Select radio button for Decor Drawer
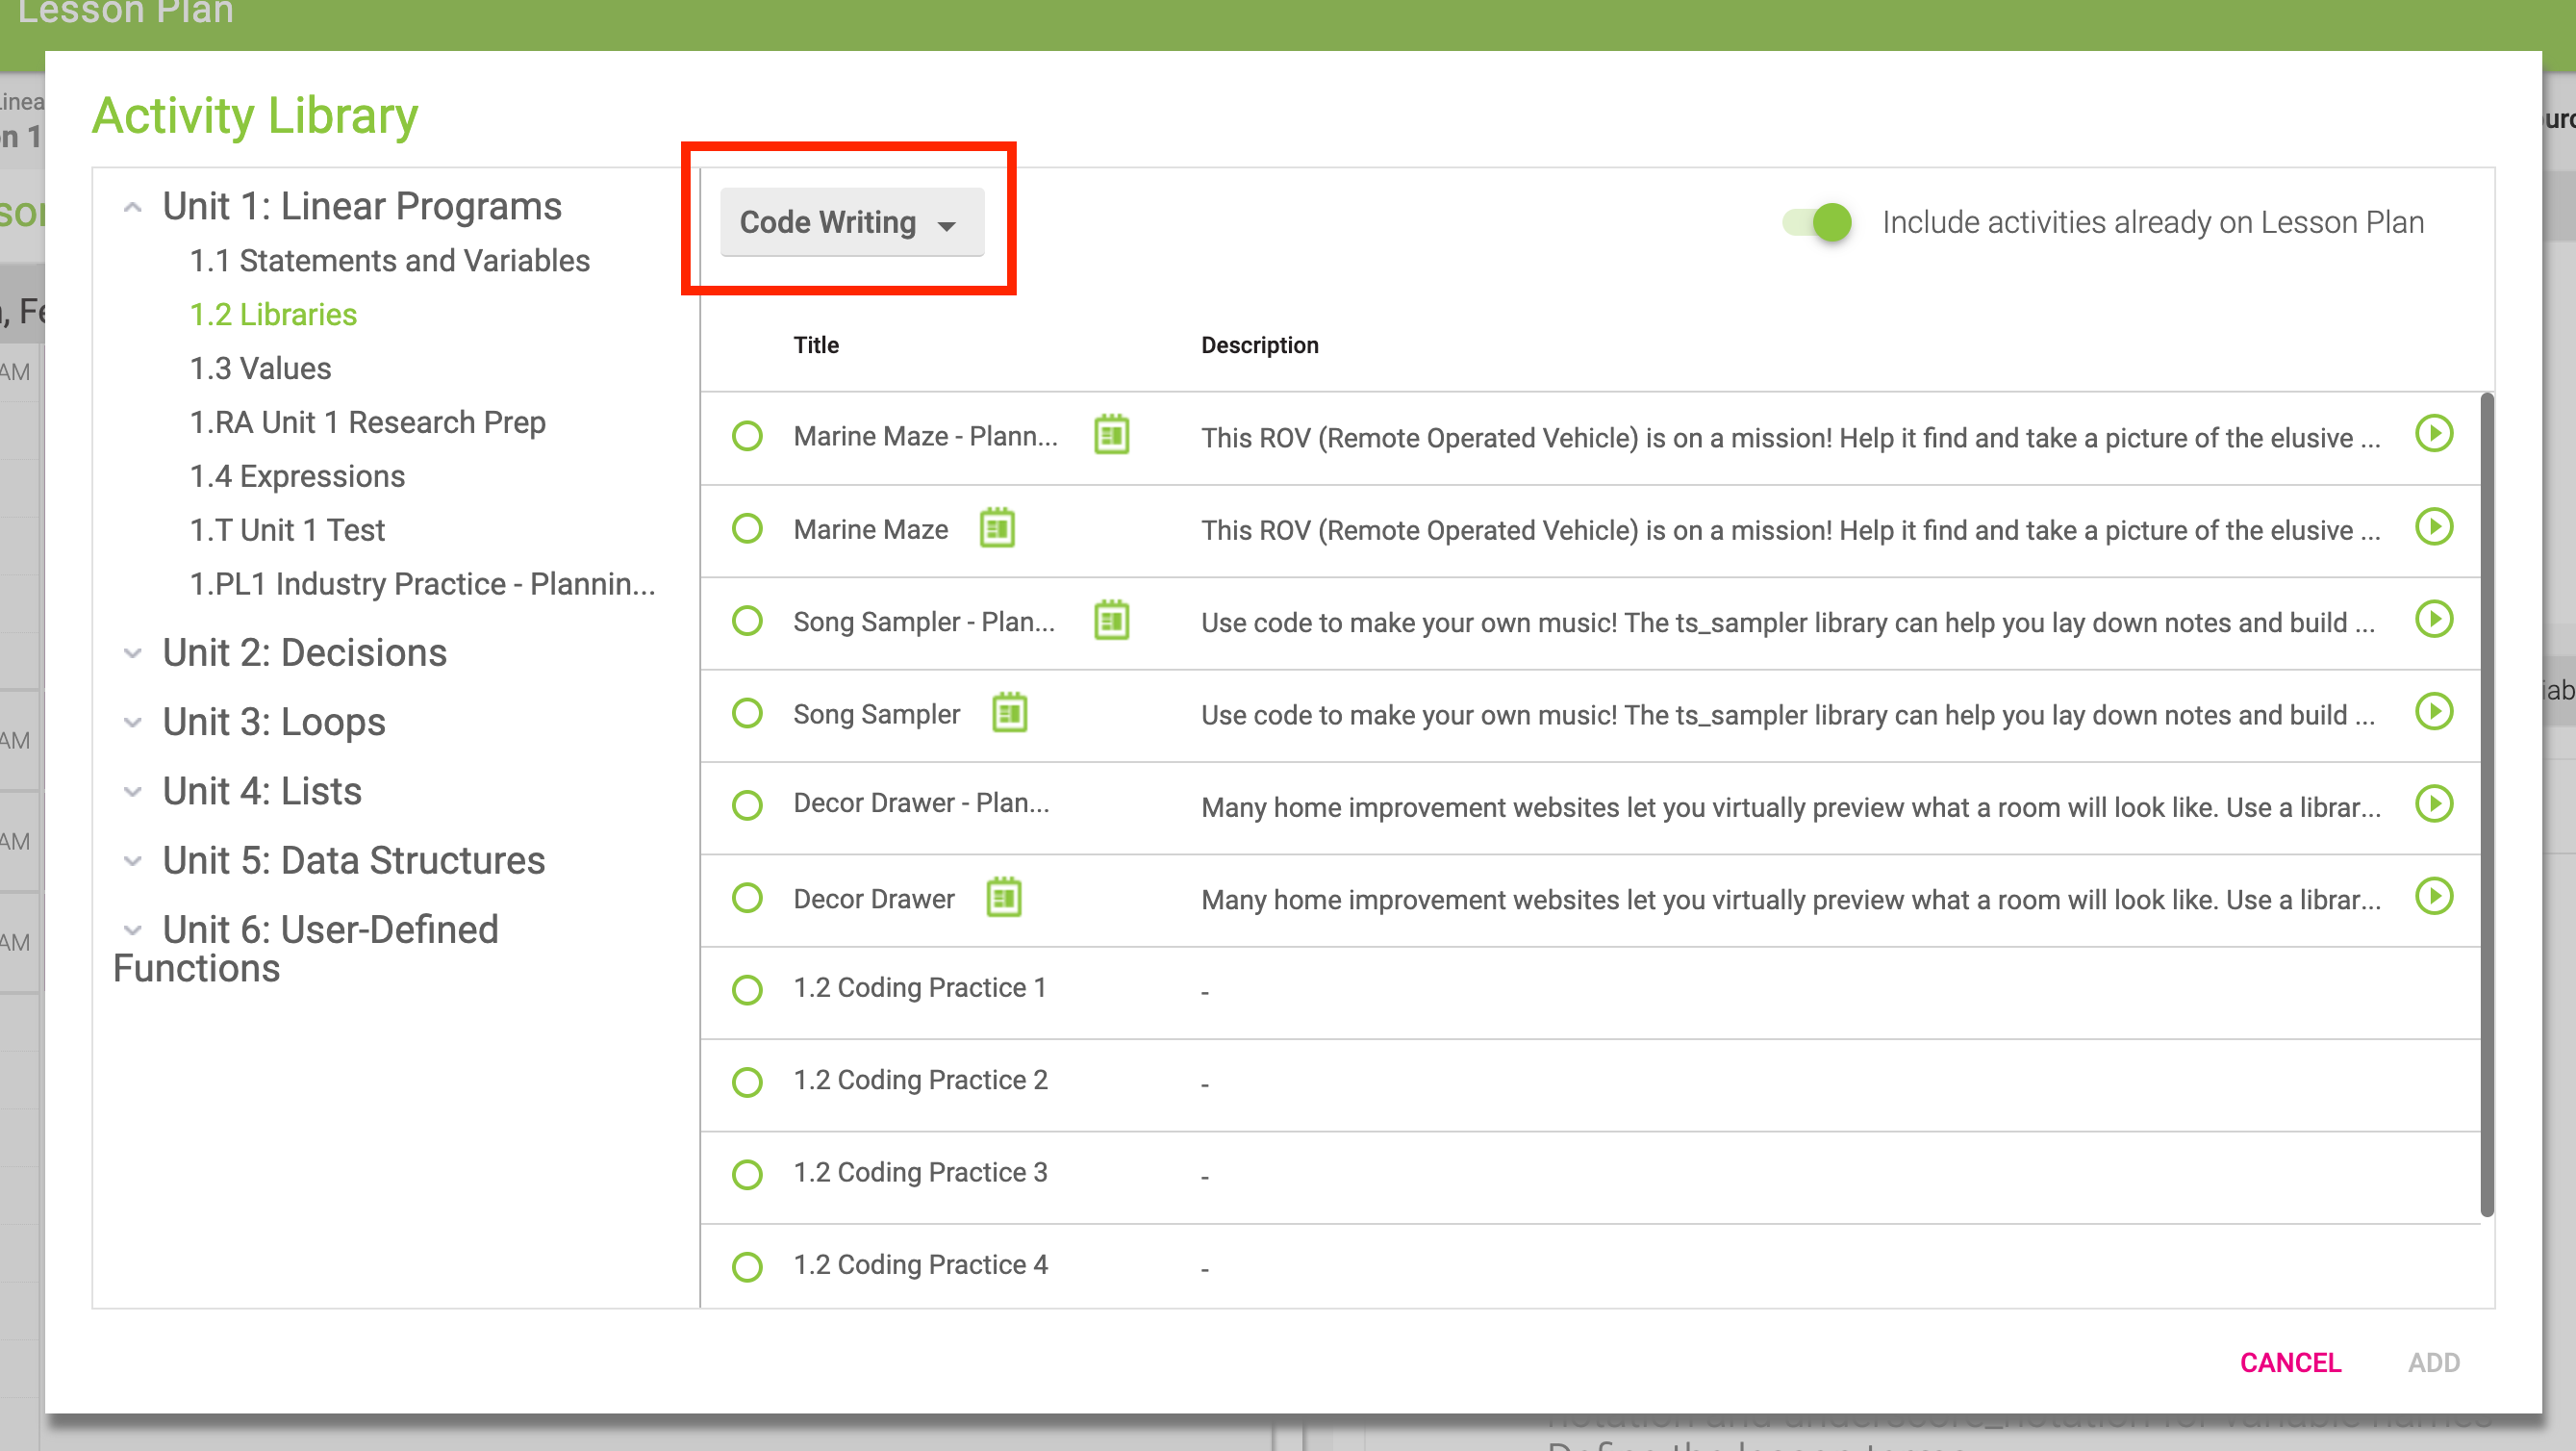2576x1451 pixels. tap(747, 898)
